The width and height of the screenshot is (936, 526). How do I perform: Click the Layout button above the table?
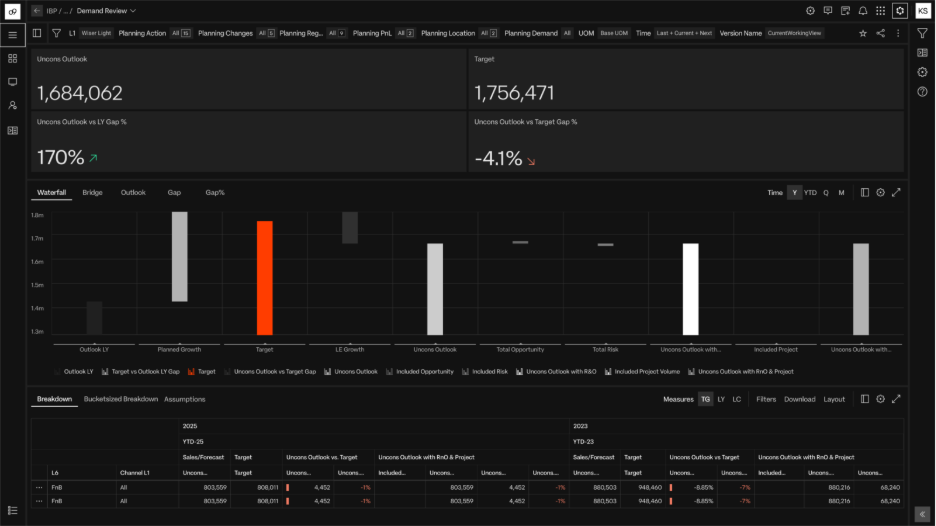[834, 399]
